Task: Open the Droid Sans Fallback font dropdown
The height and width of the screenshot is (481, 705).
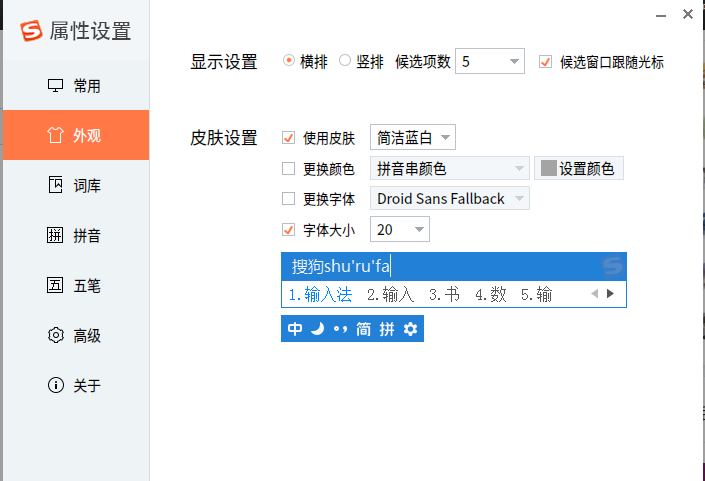Action: [x=450, y=198]
